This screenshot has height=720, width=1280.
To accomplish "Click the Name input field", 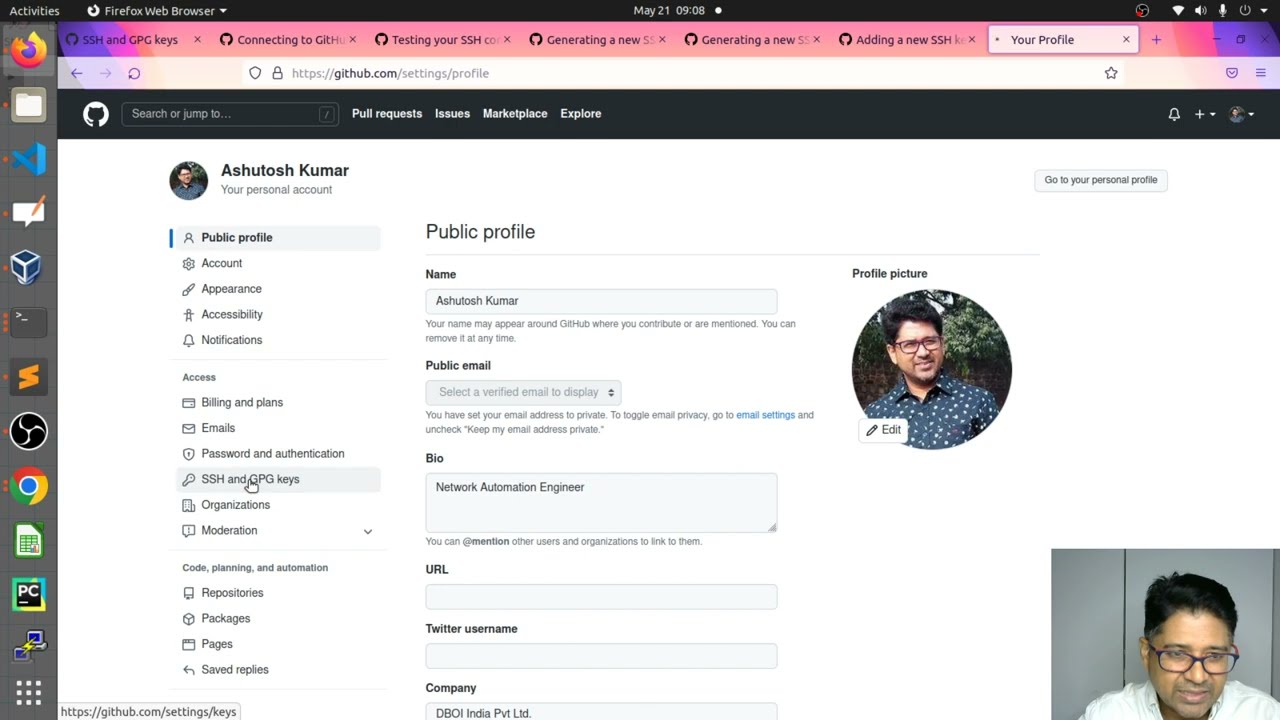I will (x=601, y=301).
